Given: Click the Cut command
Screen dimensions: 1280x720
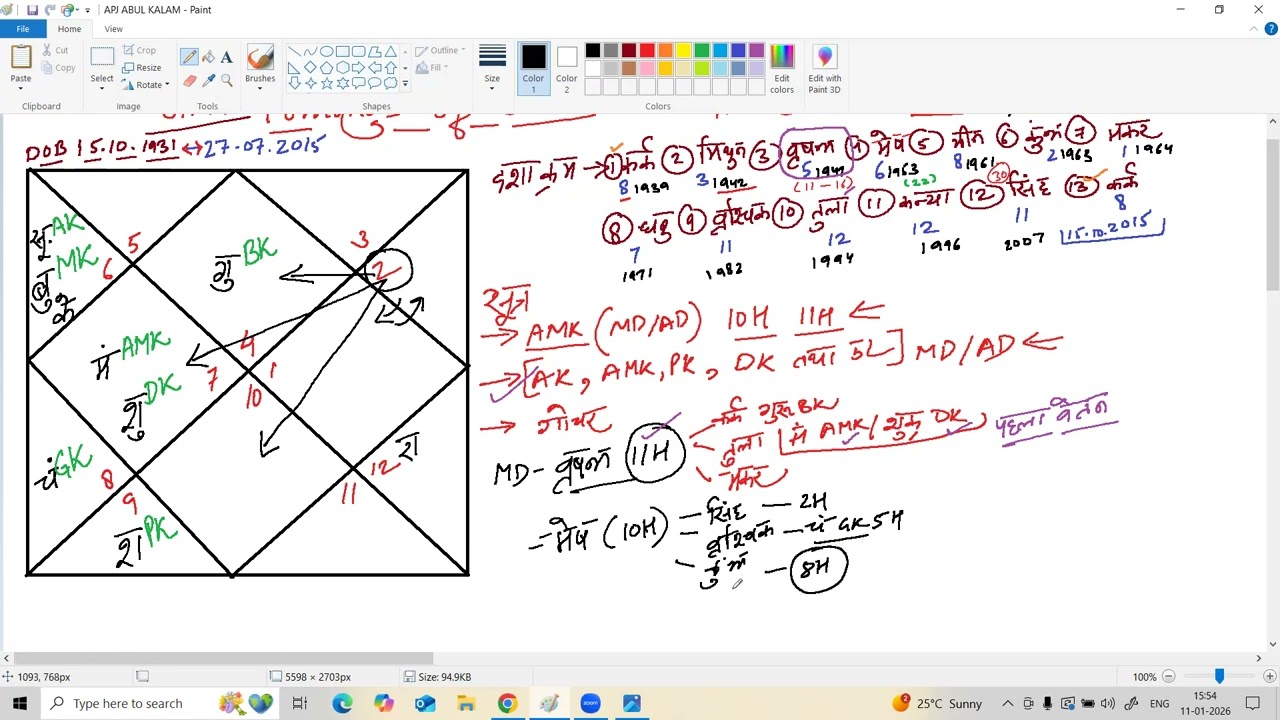Looking at the screenshot, I should [x=54, y=50].
